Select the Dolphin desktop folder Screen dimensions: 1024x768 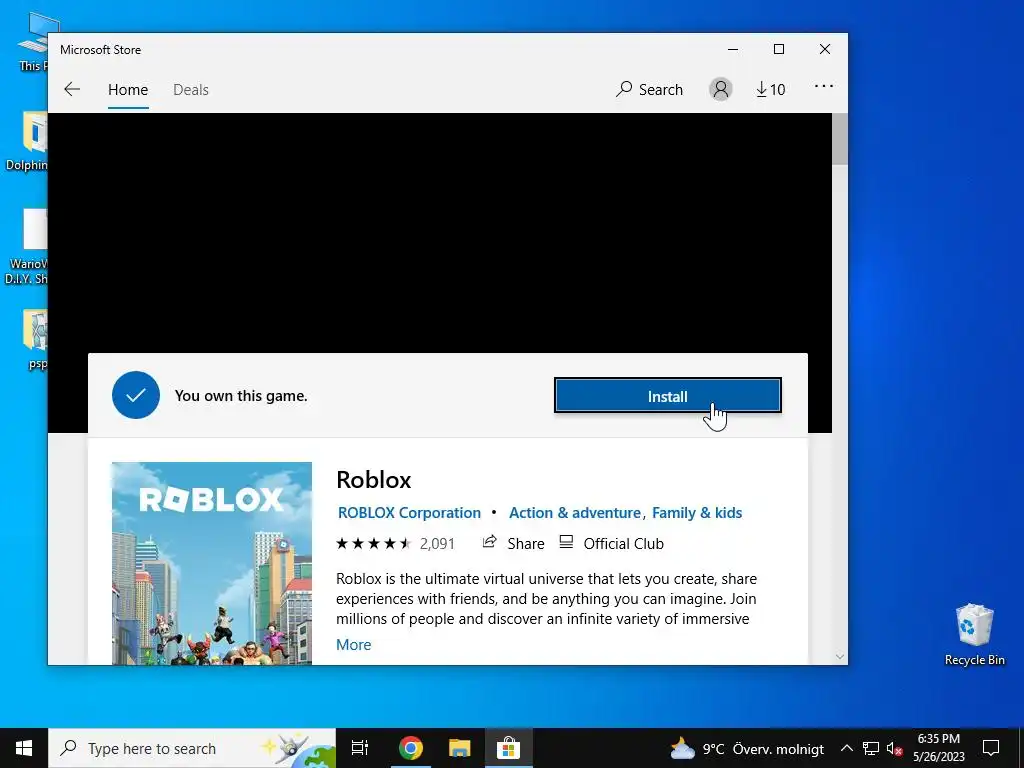(26, 141)
